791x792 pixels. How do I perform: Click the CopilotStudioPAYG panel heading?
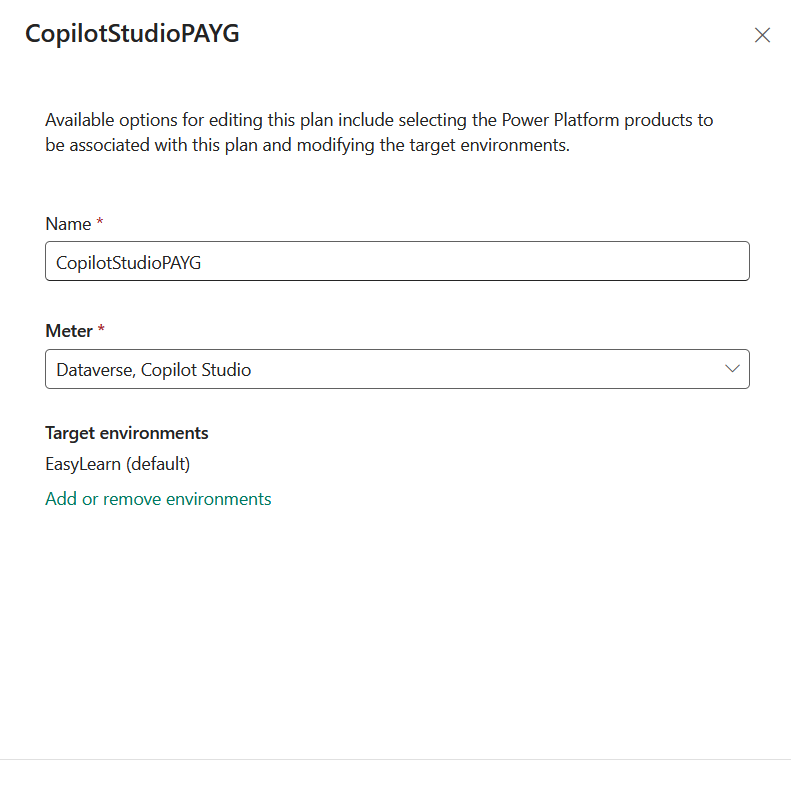(132, 34)
